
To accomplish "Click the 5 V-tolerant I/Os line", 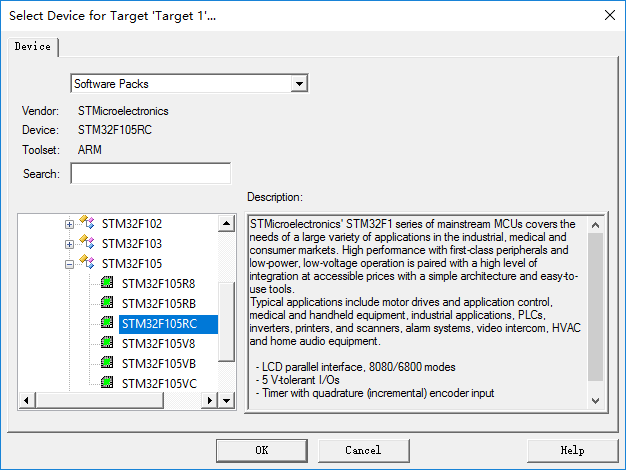I will click(297, 380).
